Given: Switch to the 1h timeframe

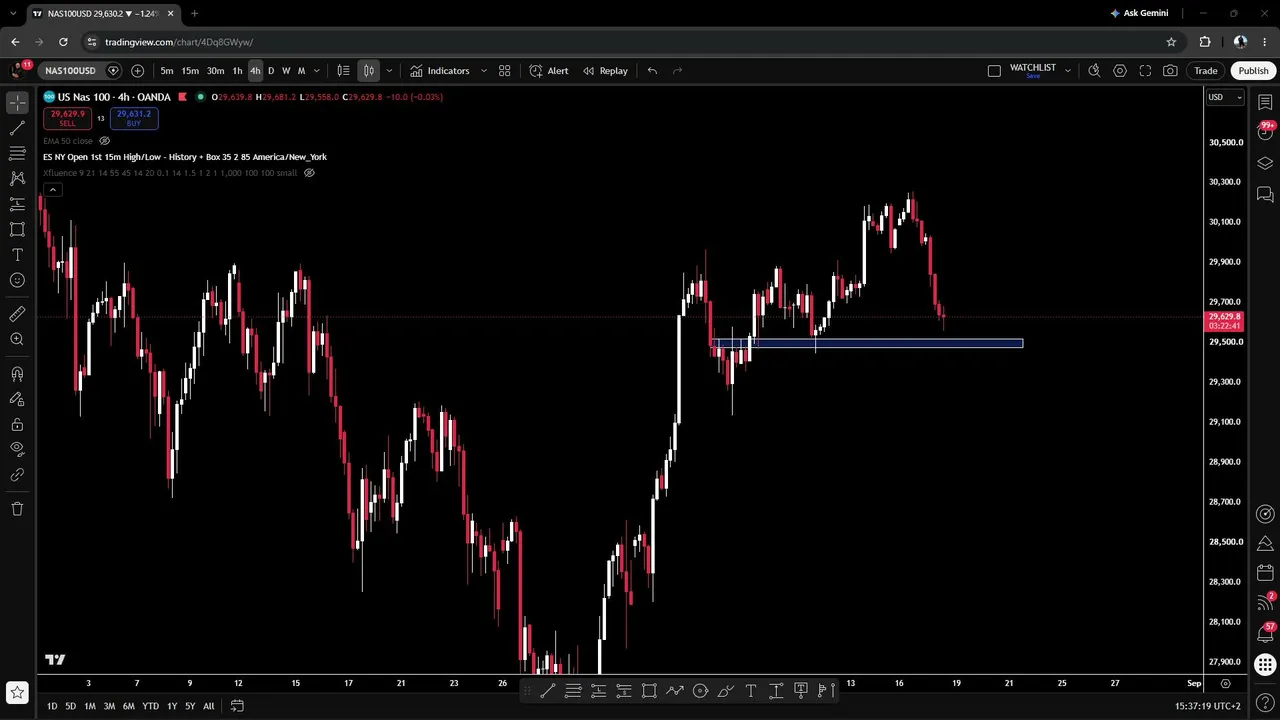Looking at the screenshot, I should click(x=237, y=71).
